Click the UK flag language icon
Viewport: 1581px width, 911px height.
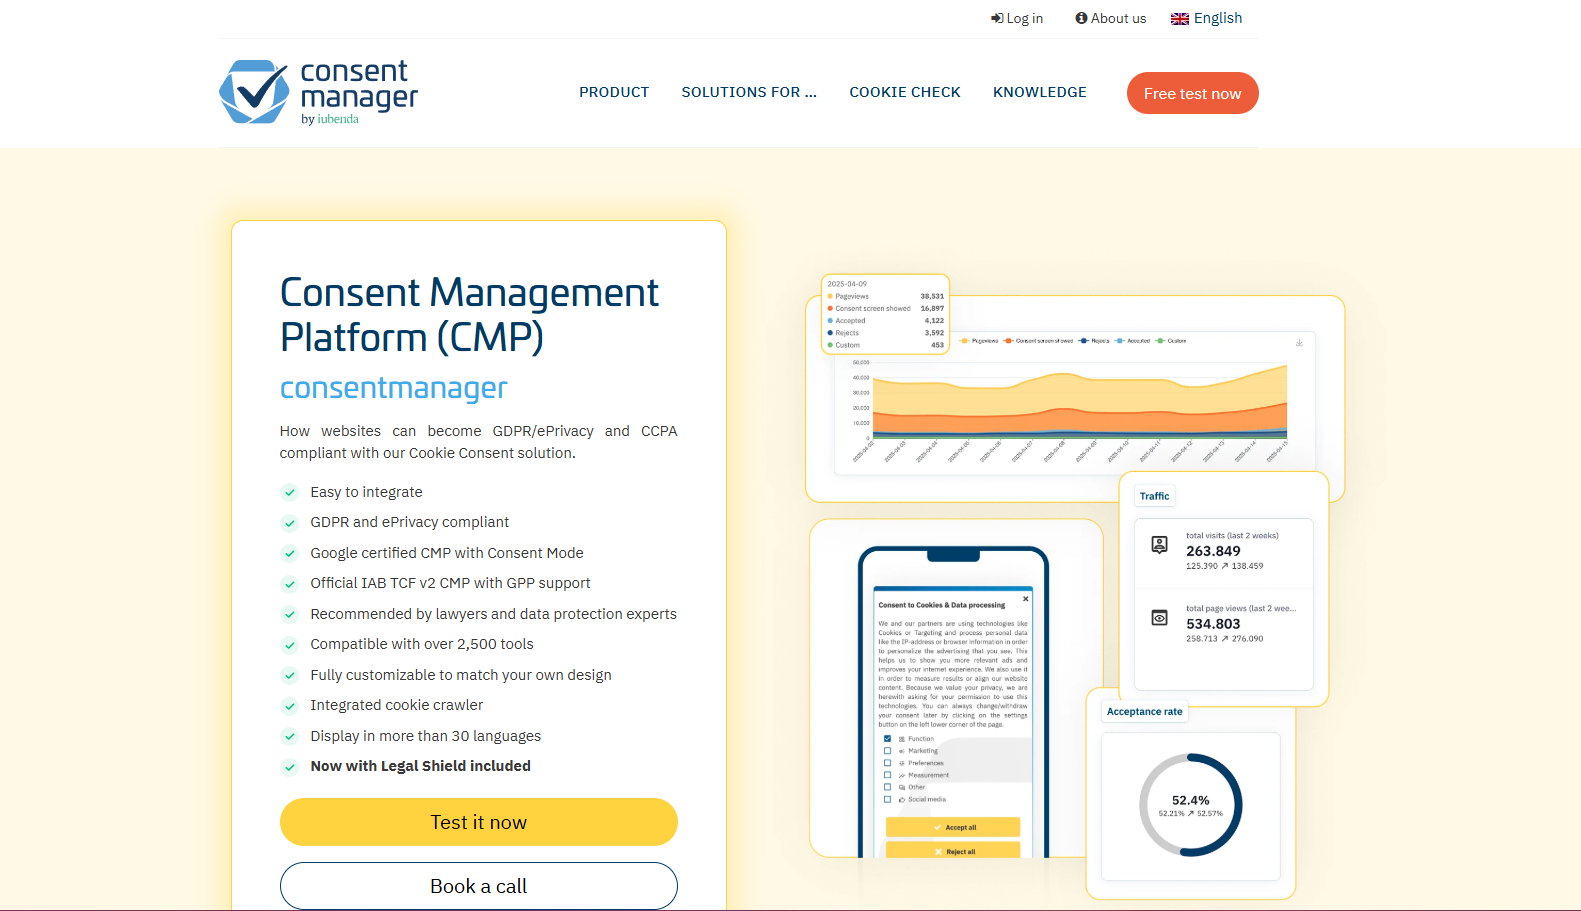coord(1180,19)
